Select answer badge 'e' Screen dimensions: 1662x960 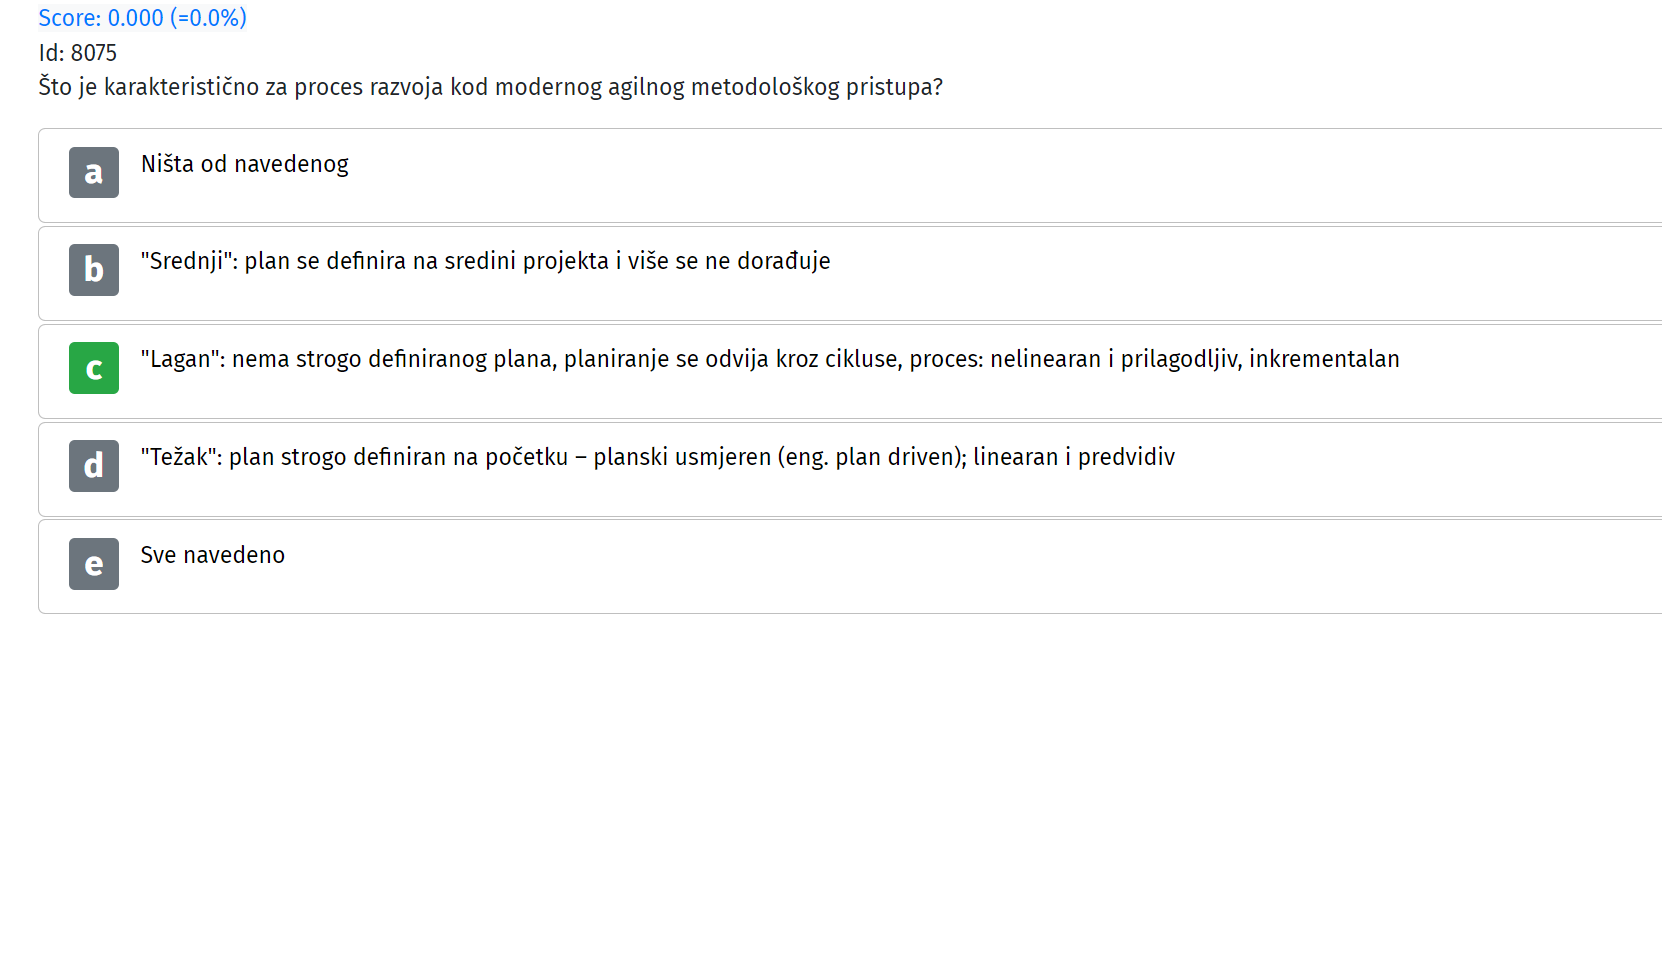coord(94,564)
